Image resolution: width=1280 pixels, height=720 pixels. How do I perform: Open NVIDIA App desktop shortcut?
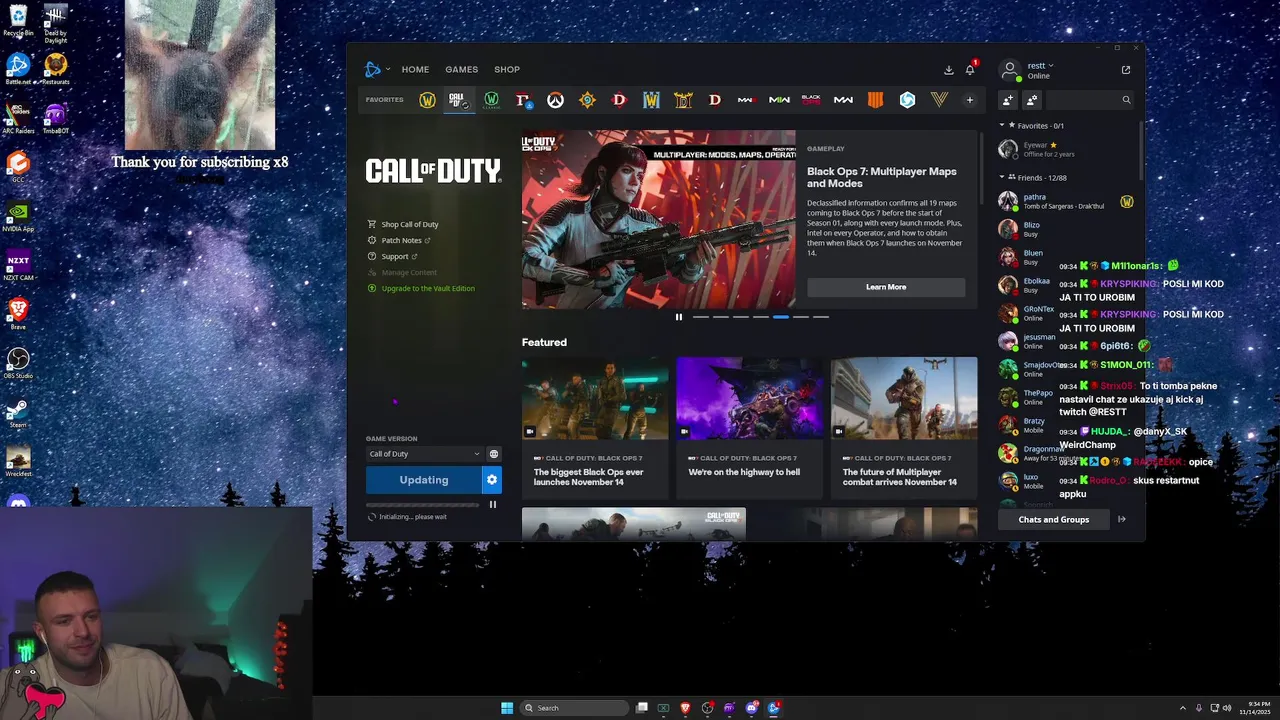tap(18, 217)
